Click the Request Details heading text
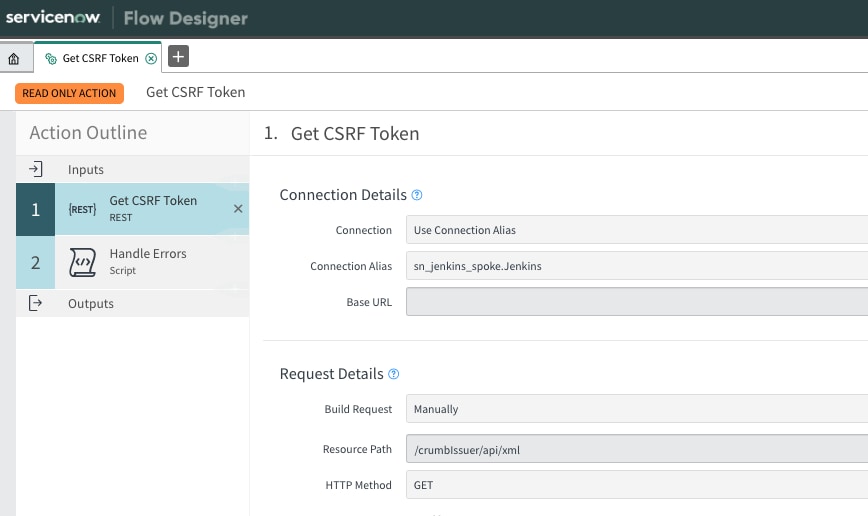The image size is (868, 516). (331, 374)
